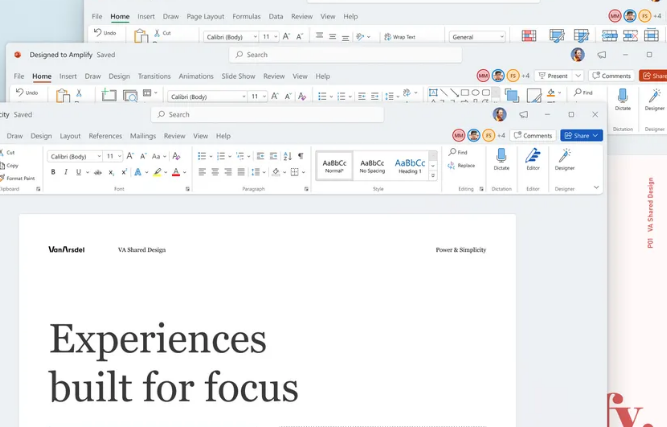Open Designer in Word ribbon

click(x=564, y=159)
